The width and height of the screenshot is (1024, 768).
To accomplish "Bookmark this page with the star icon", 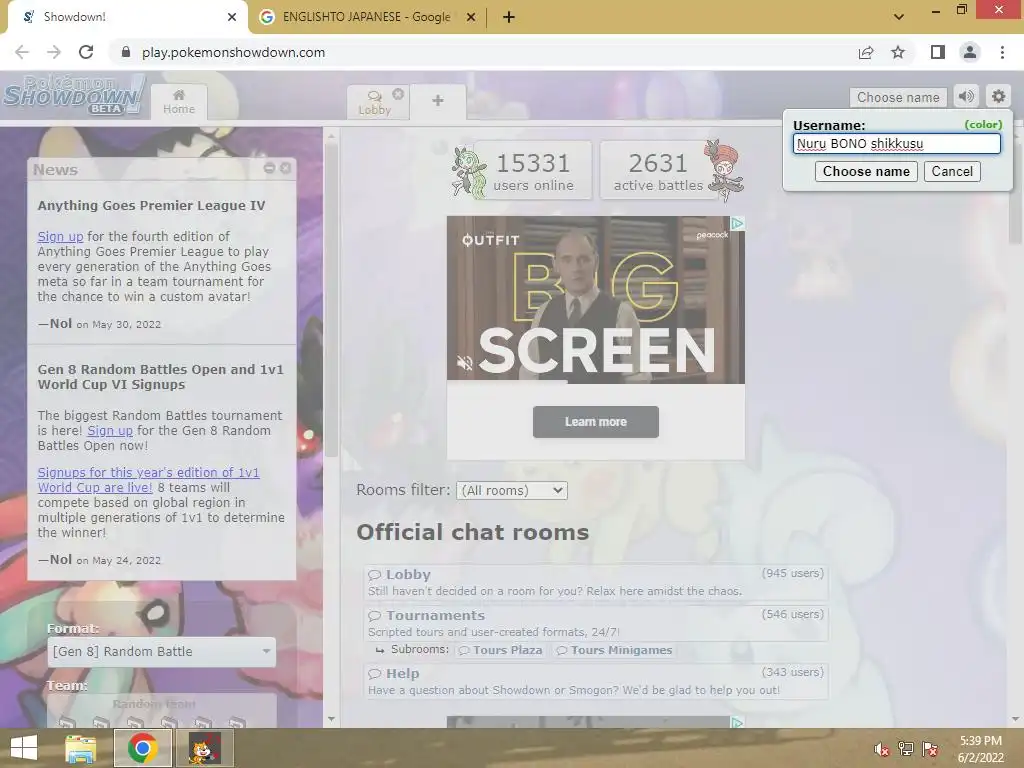I will click(x=898, y=52).
